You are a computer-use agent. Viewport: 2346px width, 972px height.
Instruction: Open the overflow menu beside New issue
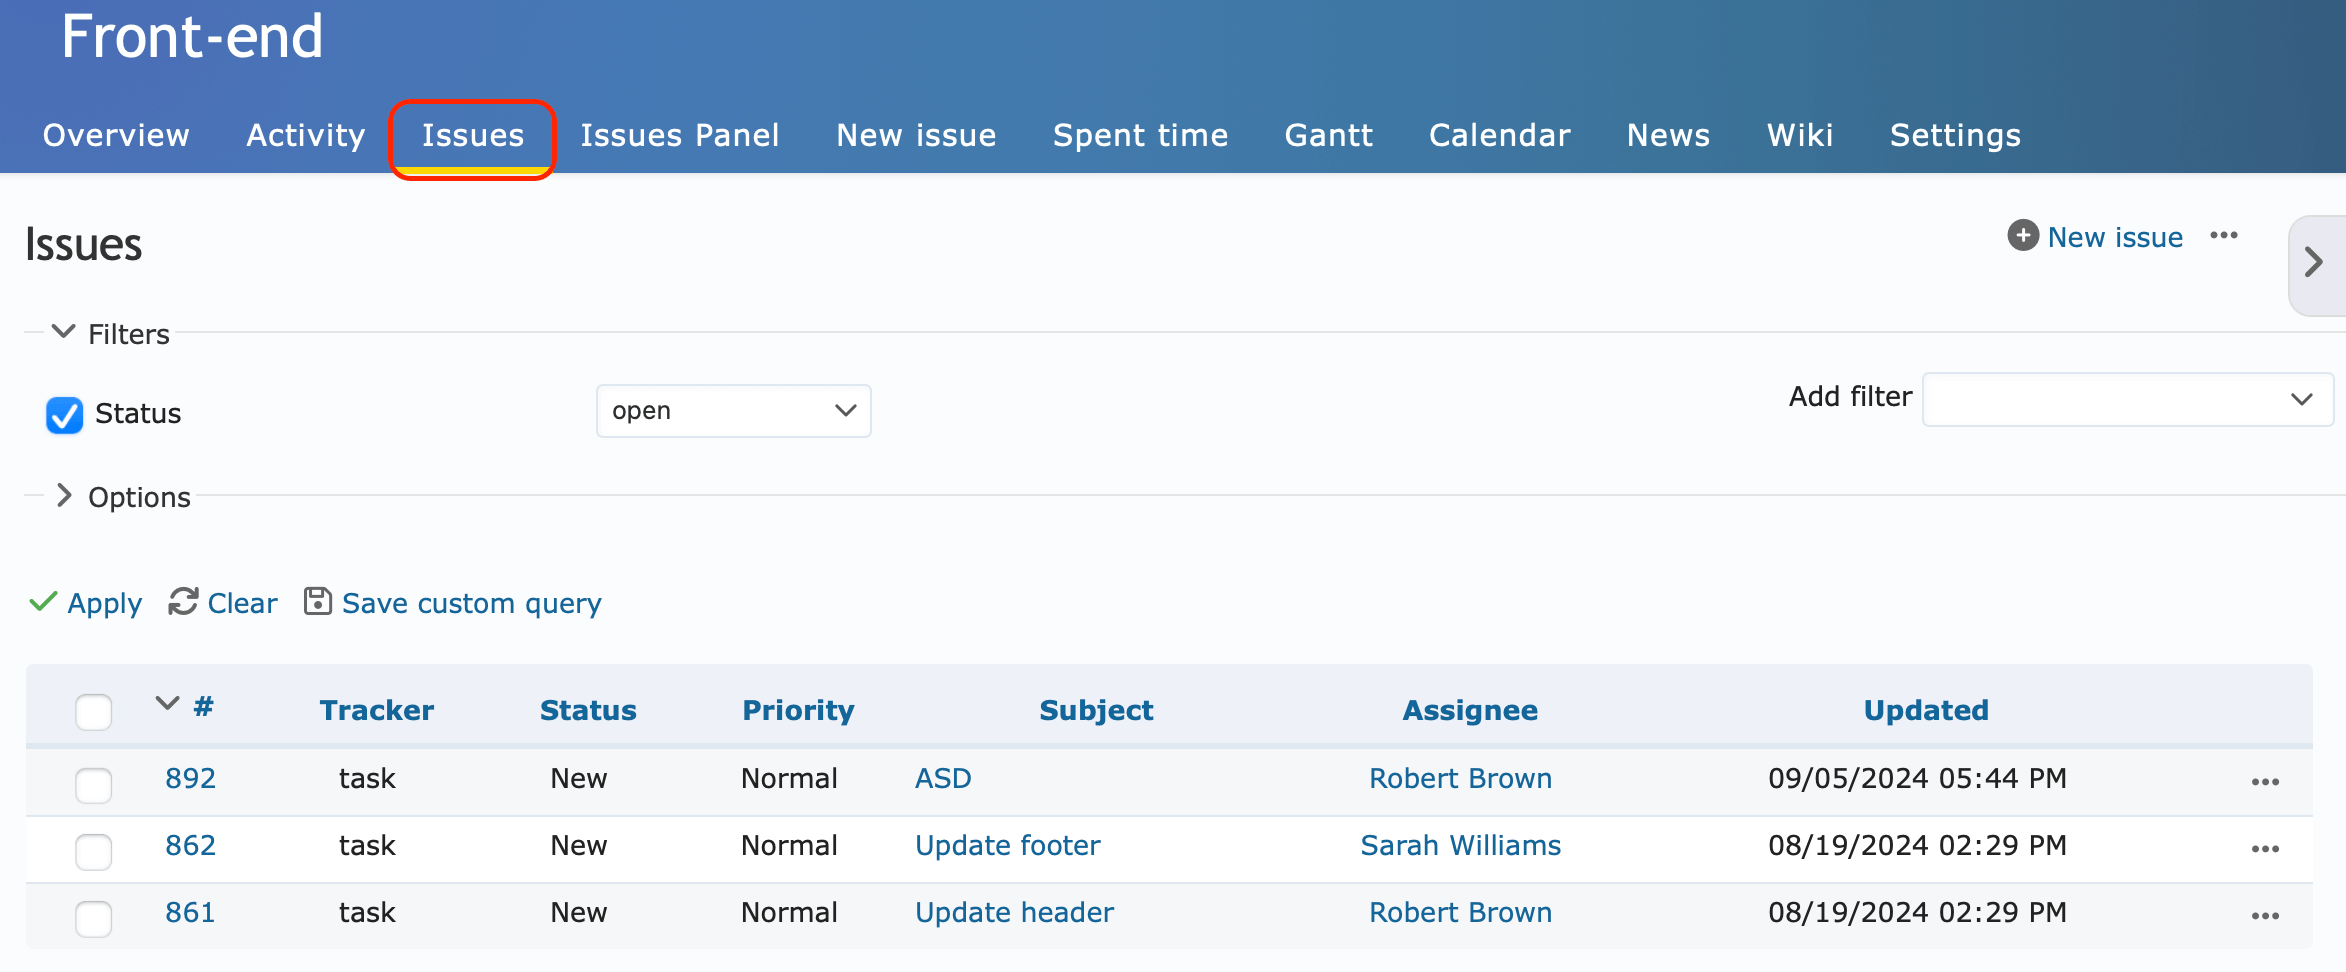pos(2224,236)
